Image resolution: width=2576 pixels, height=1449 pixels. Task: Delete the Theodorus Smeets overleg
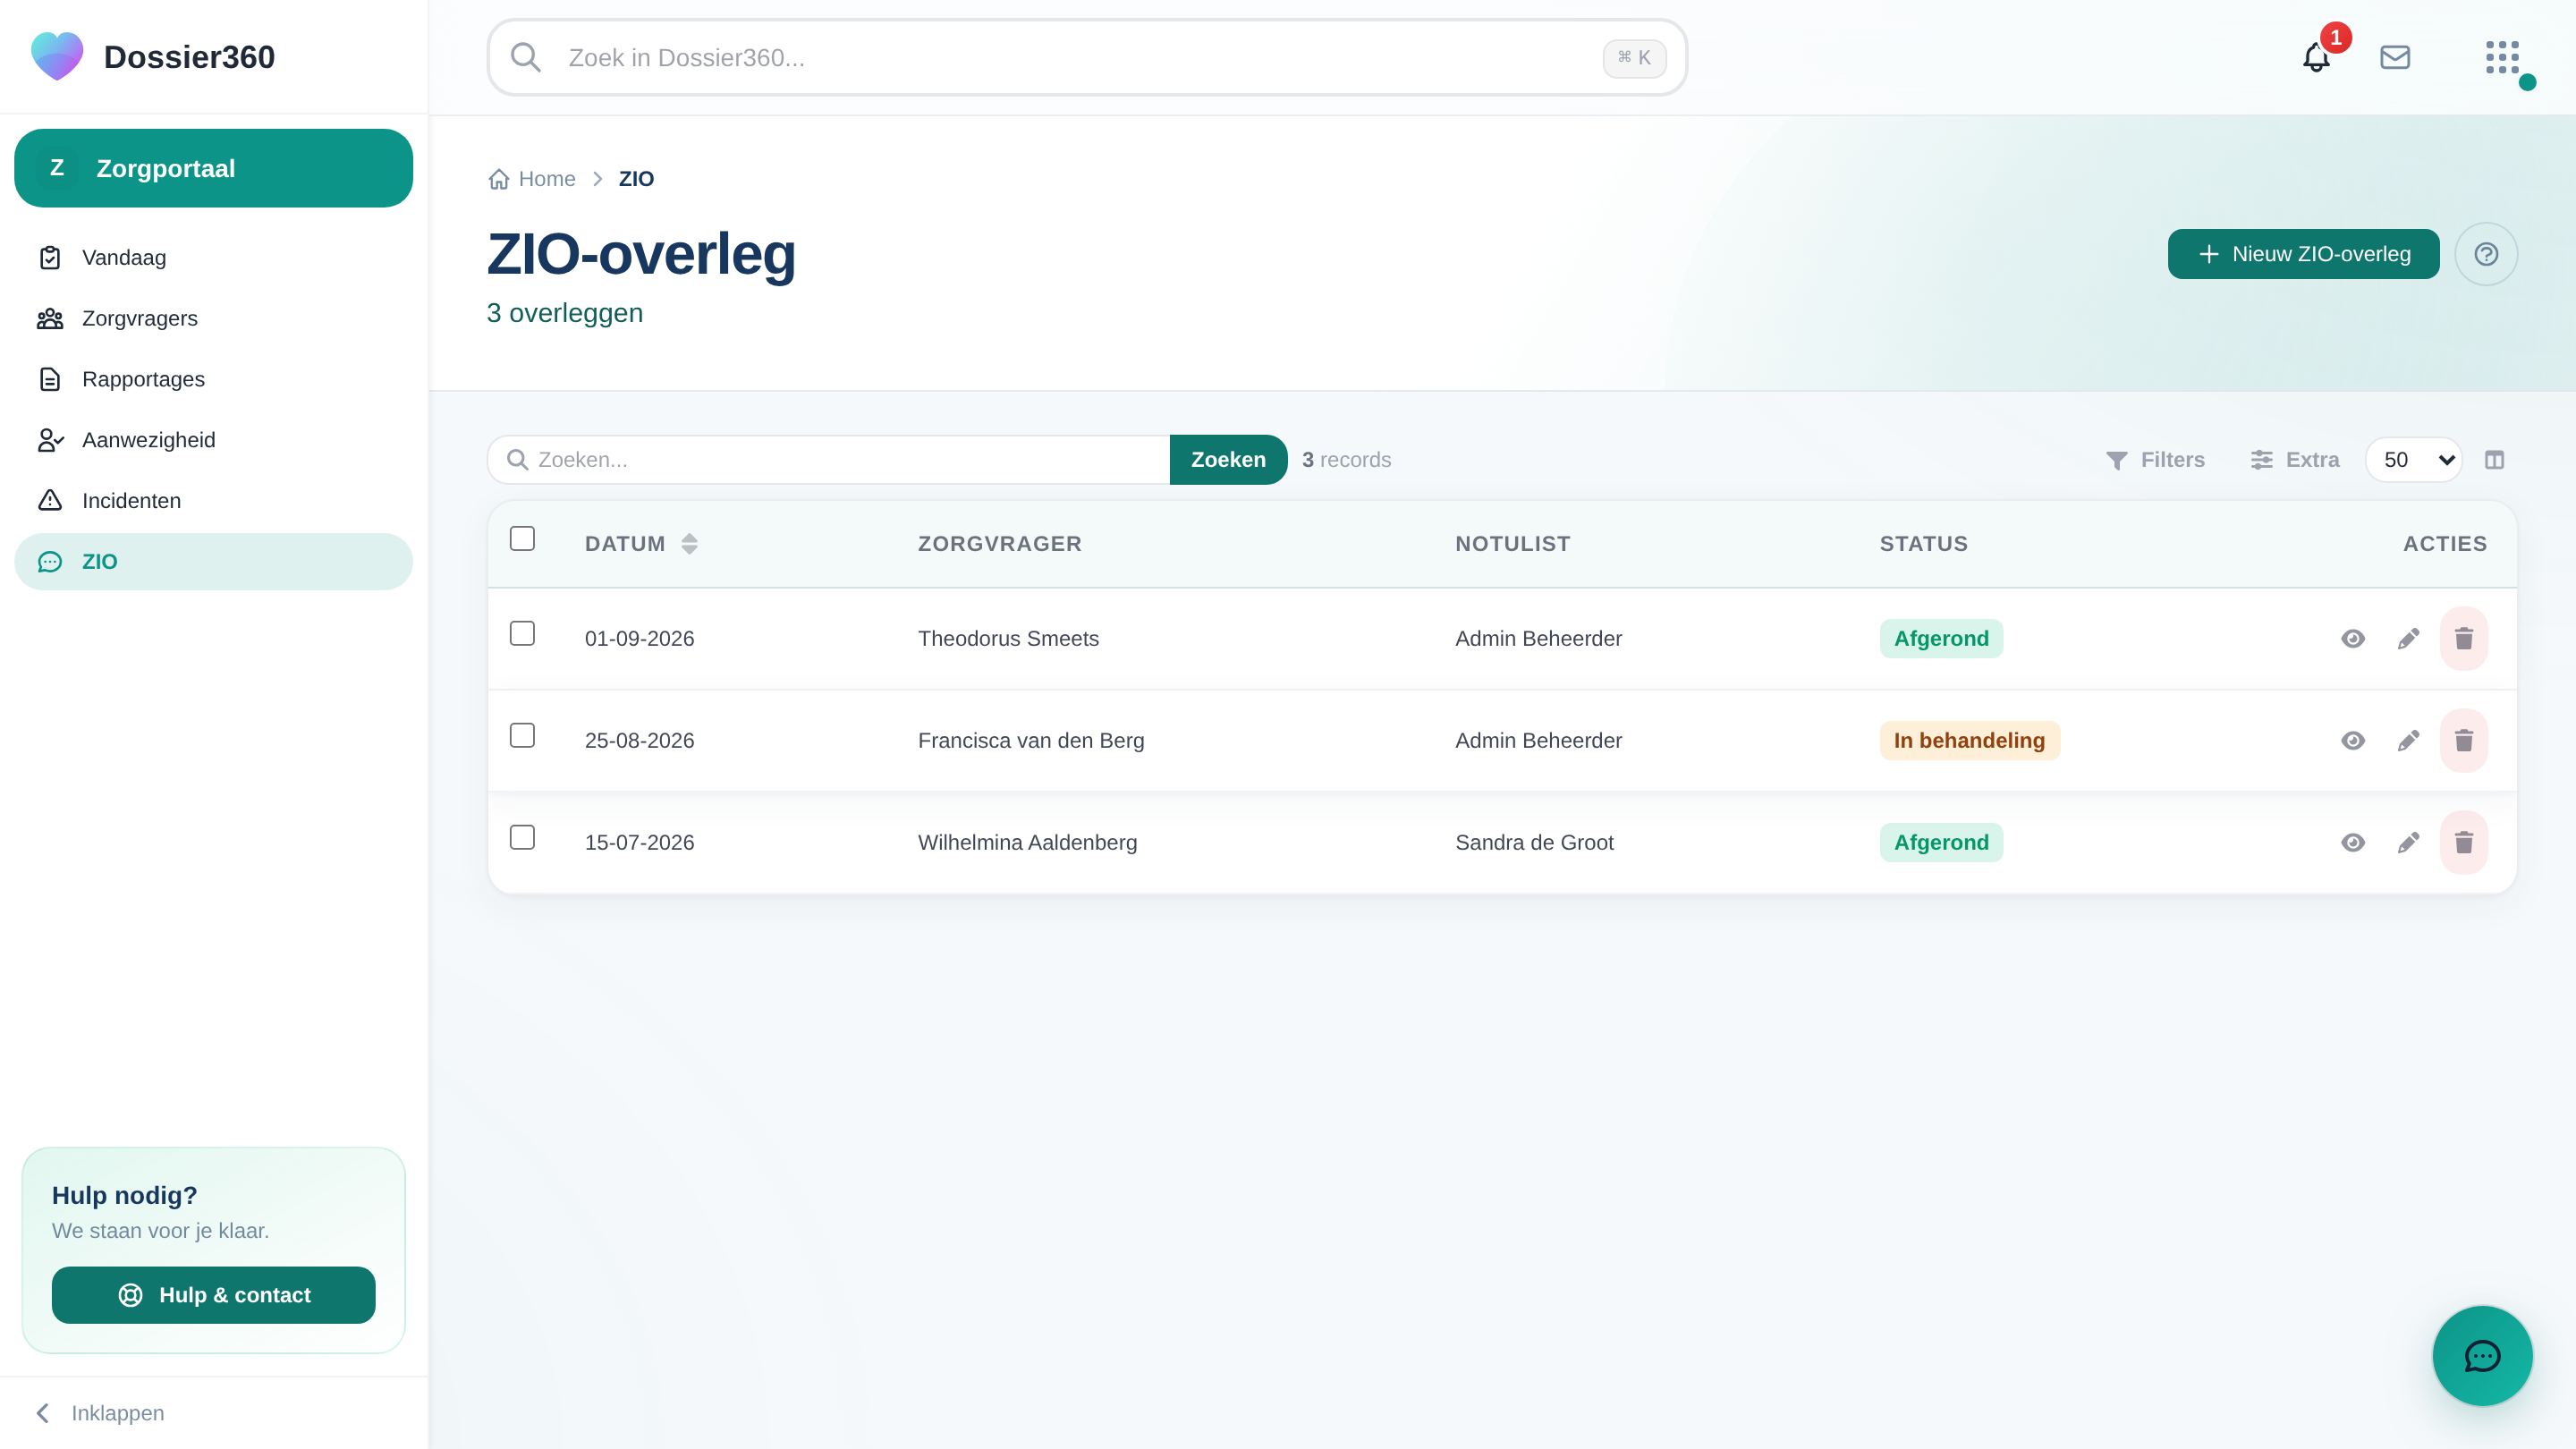pos(2464,639)
